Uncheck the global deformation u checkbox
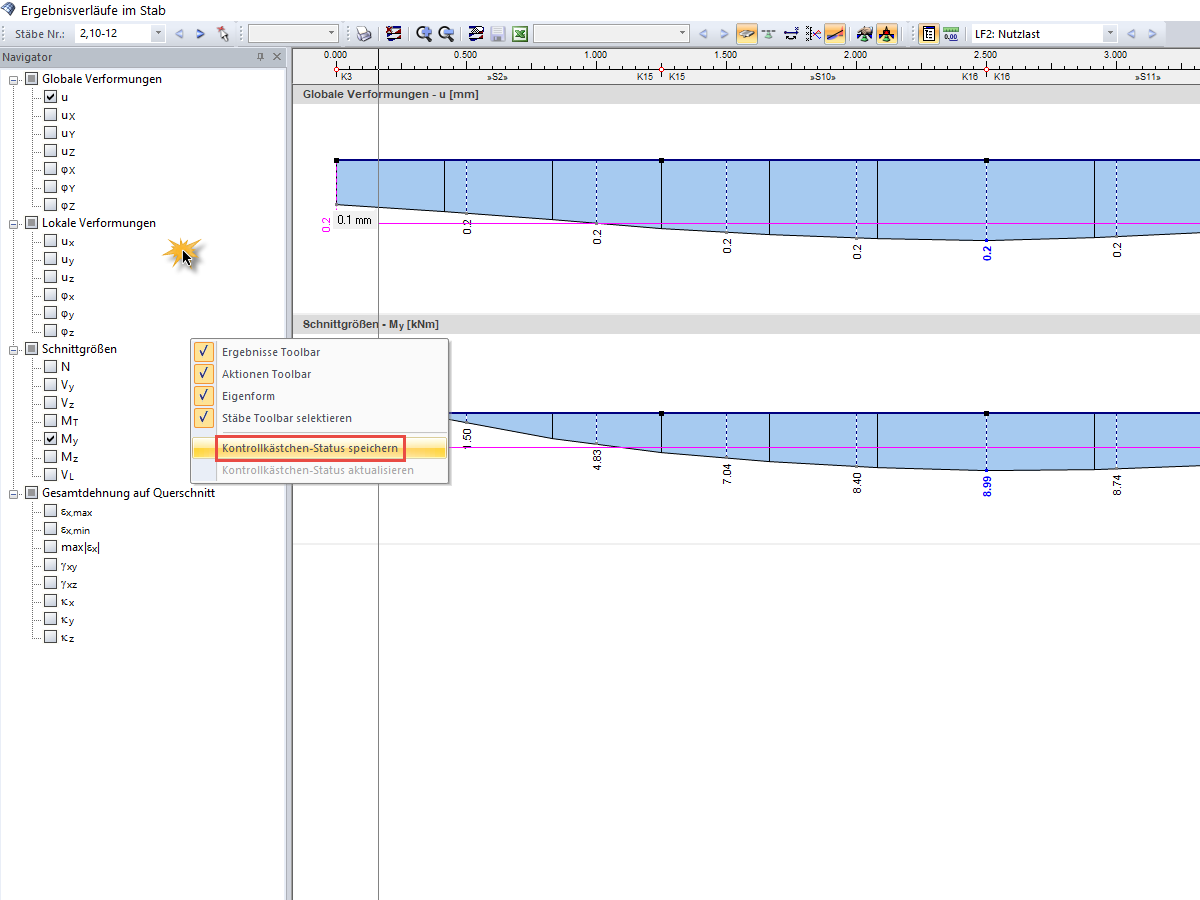 click(50, 97)
